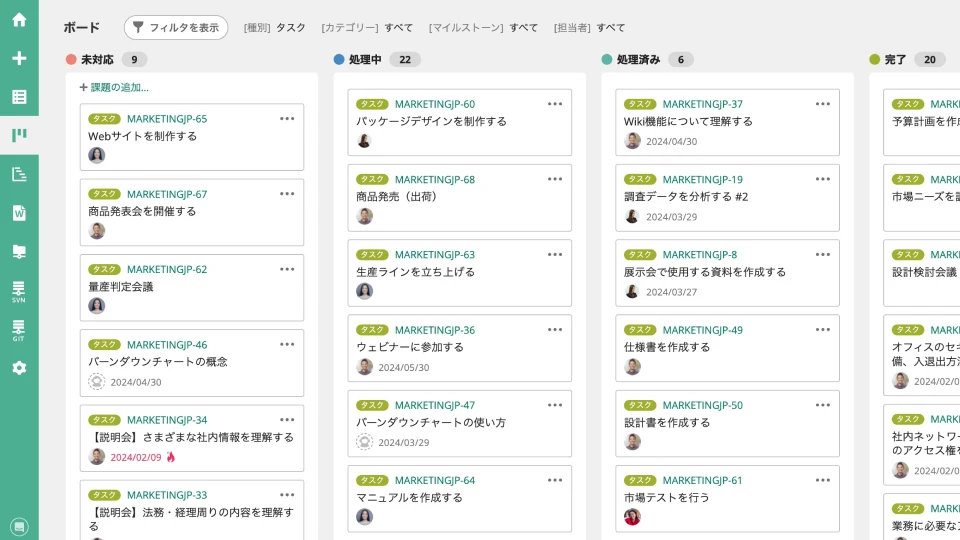Open the 種別 filter set to タスク
960x540 pixels.
(275, 28)
